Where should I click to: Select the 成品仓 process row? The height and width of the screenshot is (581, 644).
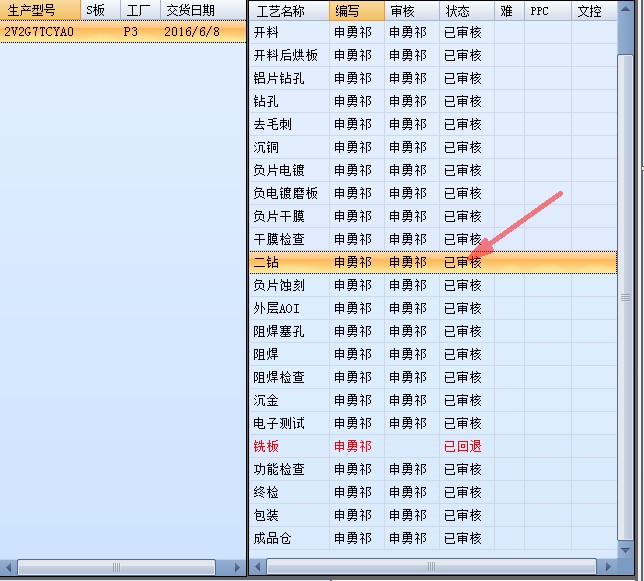433,538
